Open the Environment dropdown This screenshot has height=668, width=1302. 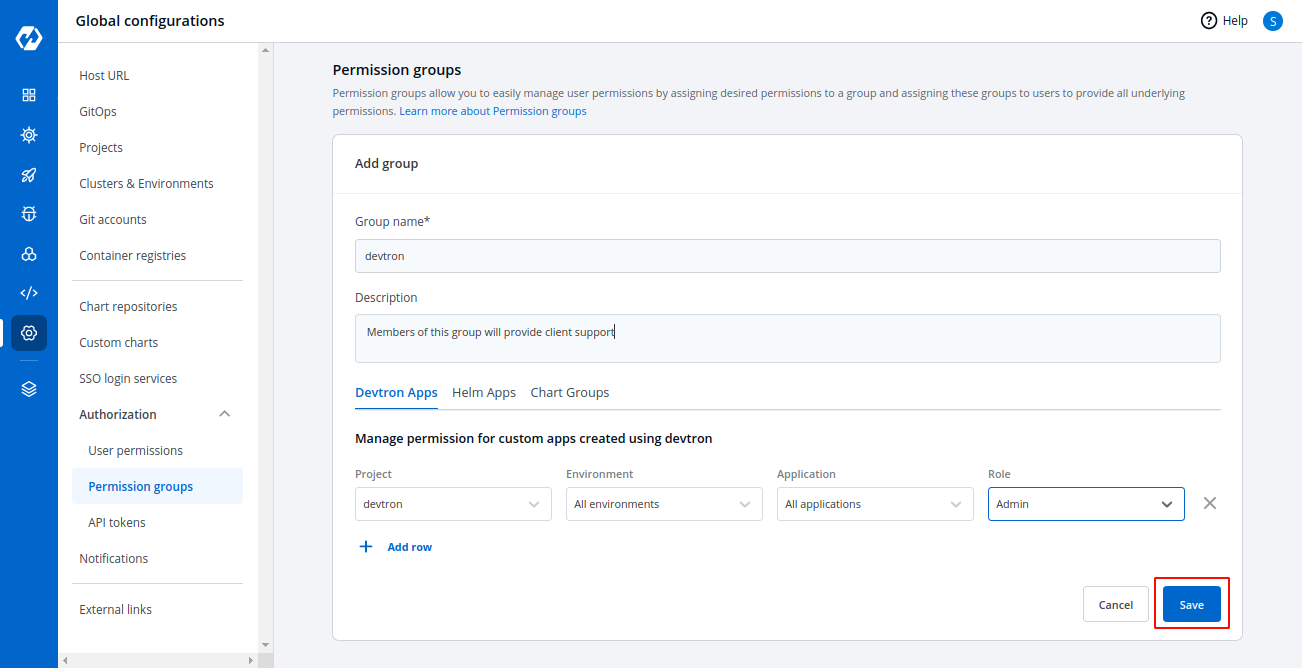664,504
